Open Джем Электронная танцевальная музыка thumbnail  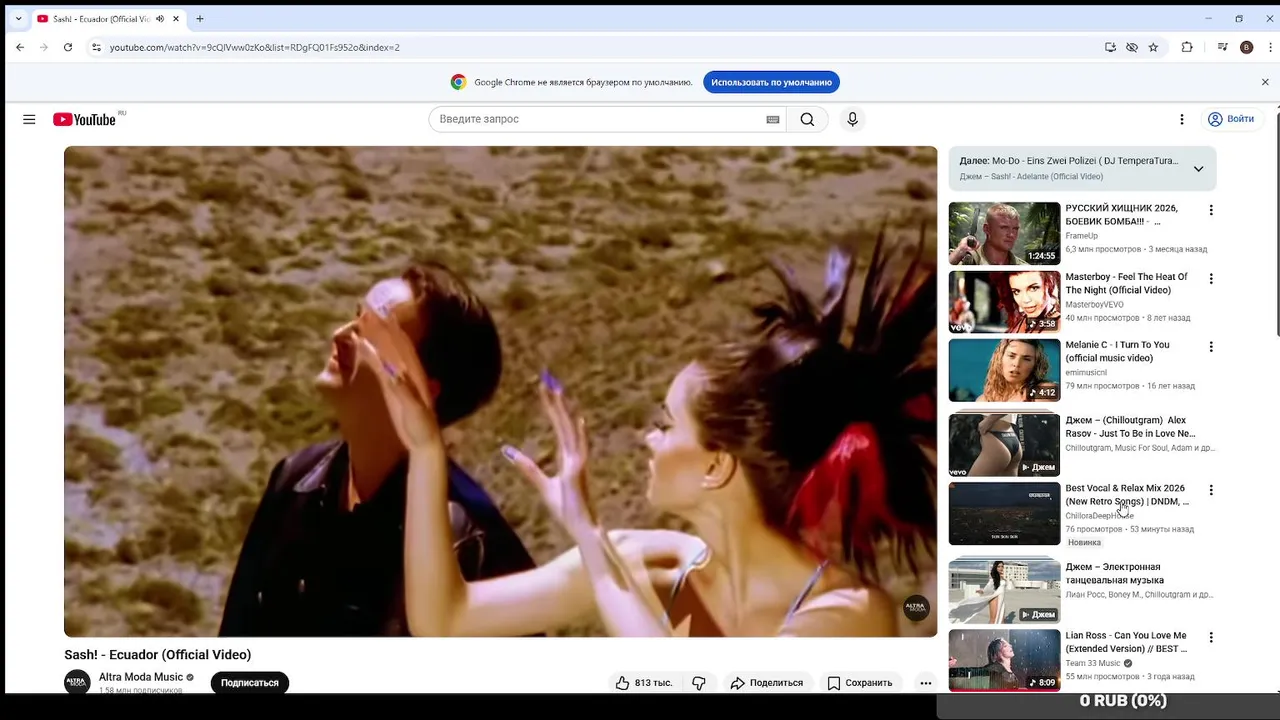tap(1004, 592)
